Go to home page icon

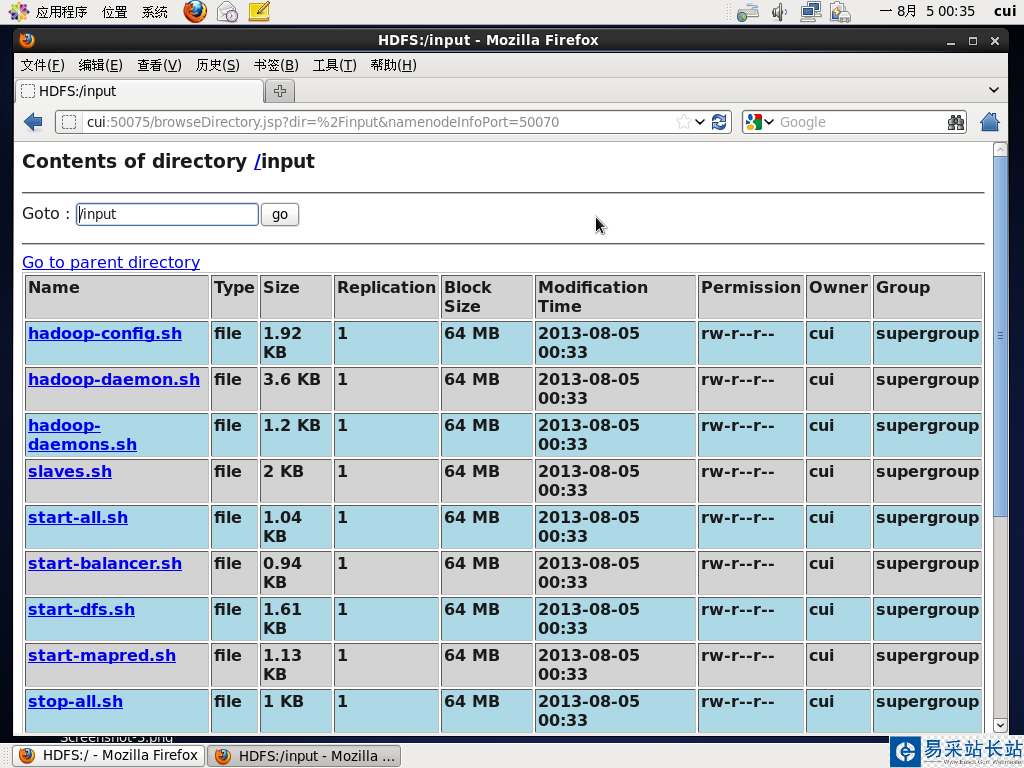tap(990, 121)
